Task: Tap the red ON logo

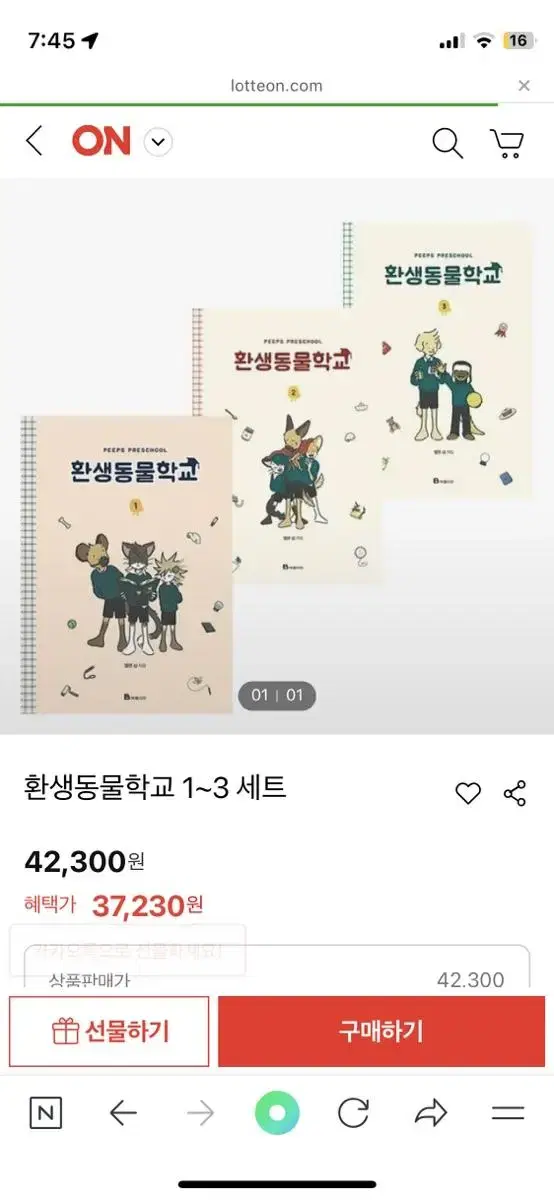Action: click(x=101, y=142)
